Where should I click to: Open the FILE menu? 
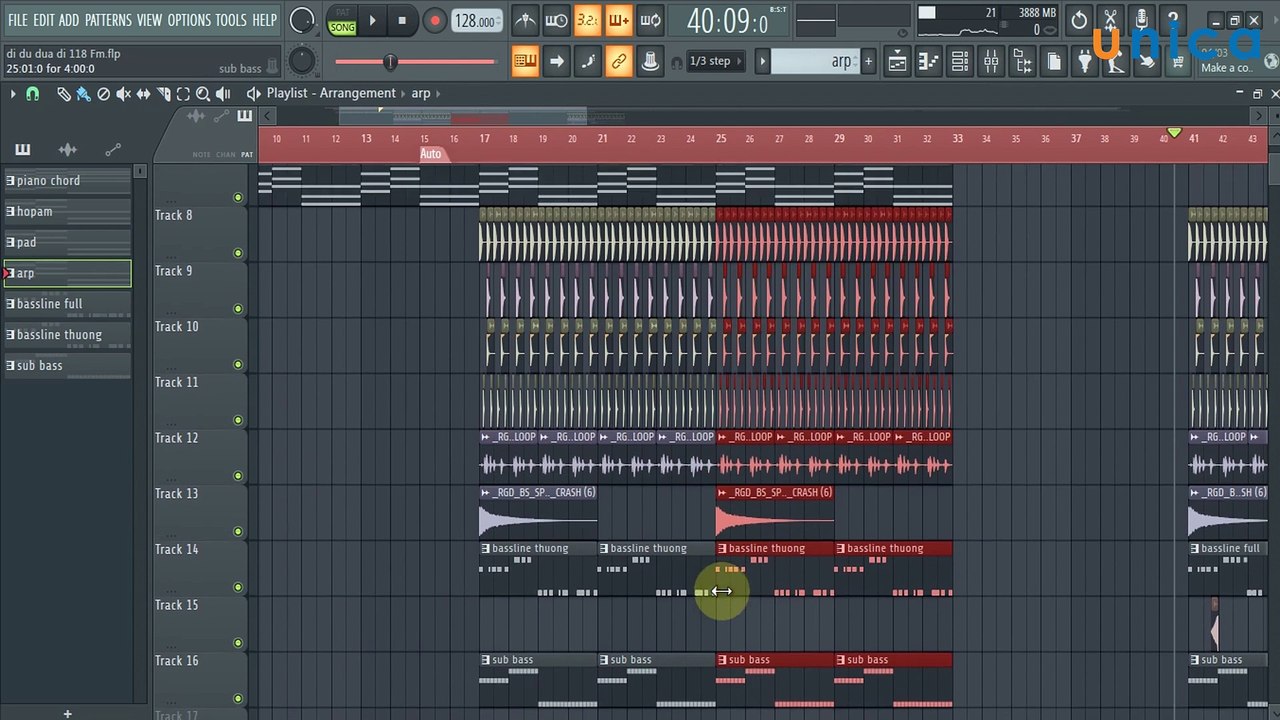(x=18, y=20)
